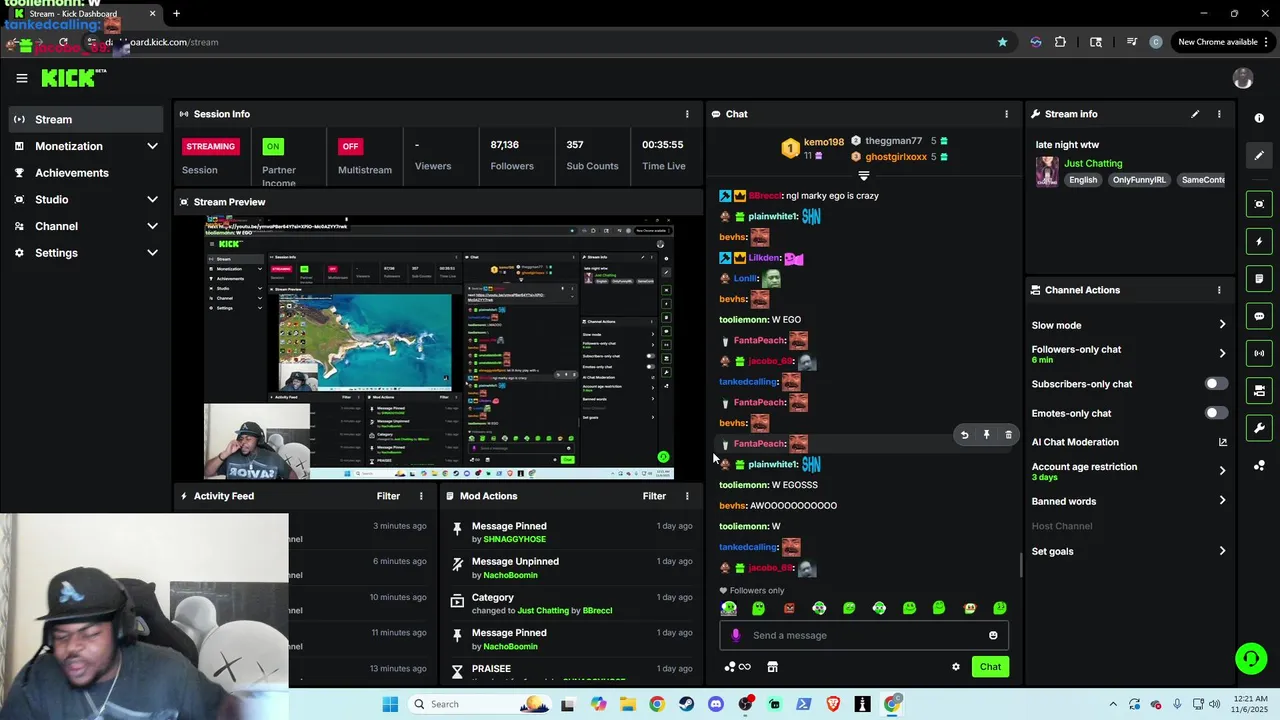The image size is (1280, 720).
Task: Open emoji picker in message box
Action: pyautogui.click(x=993, y=635)
